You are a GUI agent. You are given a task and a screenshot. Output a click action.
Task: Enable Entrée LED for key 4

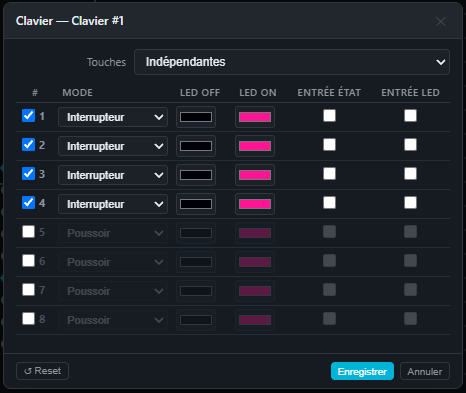pos(410,203)
